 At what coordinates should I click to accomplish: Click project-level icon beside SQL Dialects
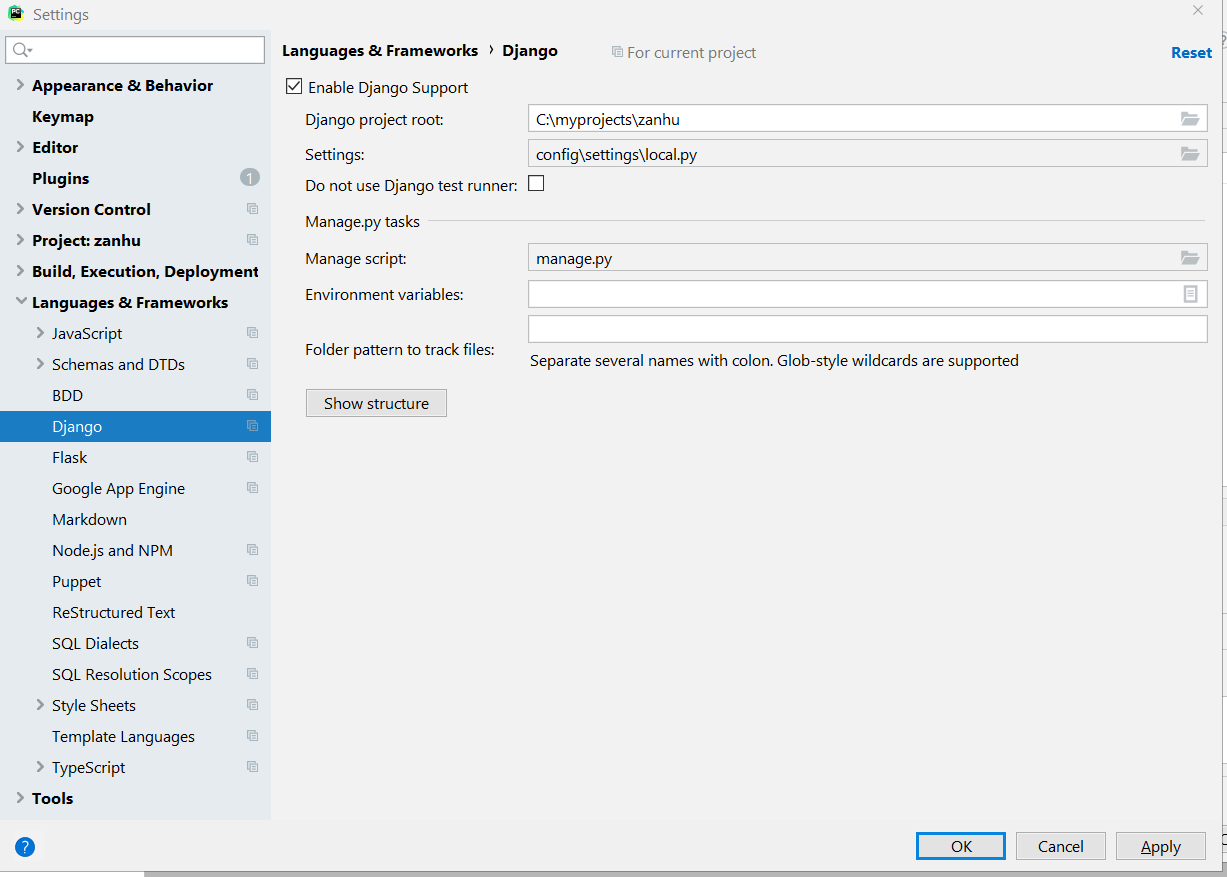[252, 643]
